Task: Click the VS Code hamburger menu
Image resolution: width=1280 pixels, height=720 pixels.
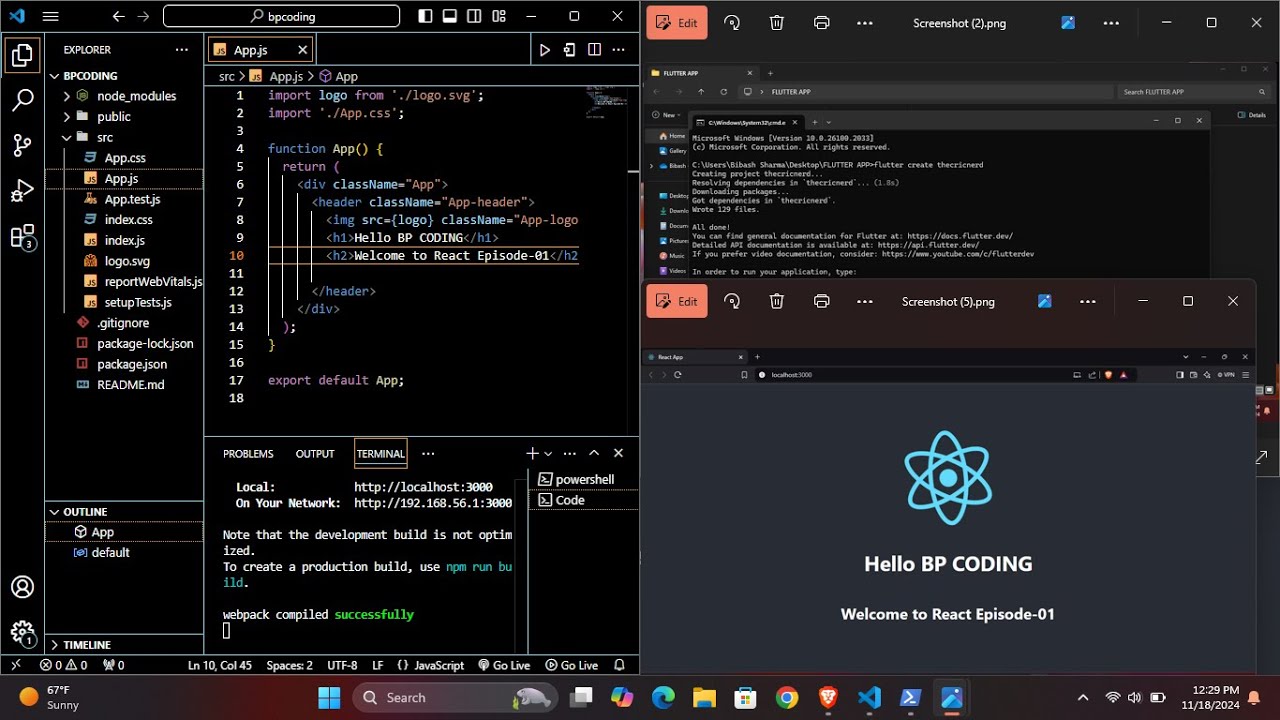Action: [51, 16]
